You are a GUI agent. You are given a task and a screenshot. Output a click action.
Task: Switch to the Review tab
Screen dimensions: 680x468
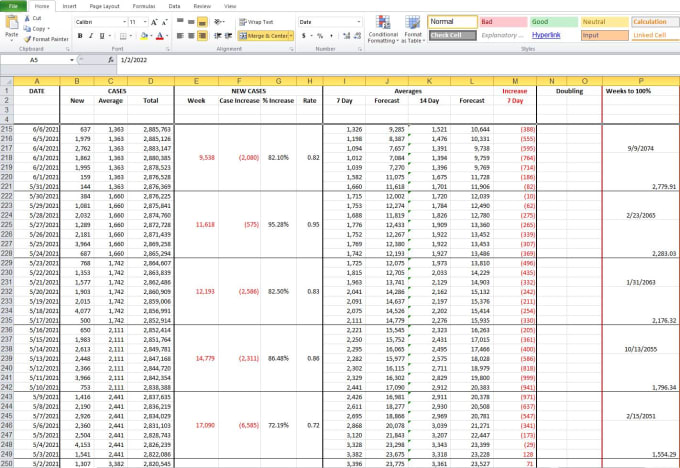click(x=202, y=6)
